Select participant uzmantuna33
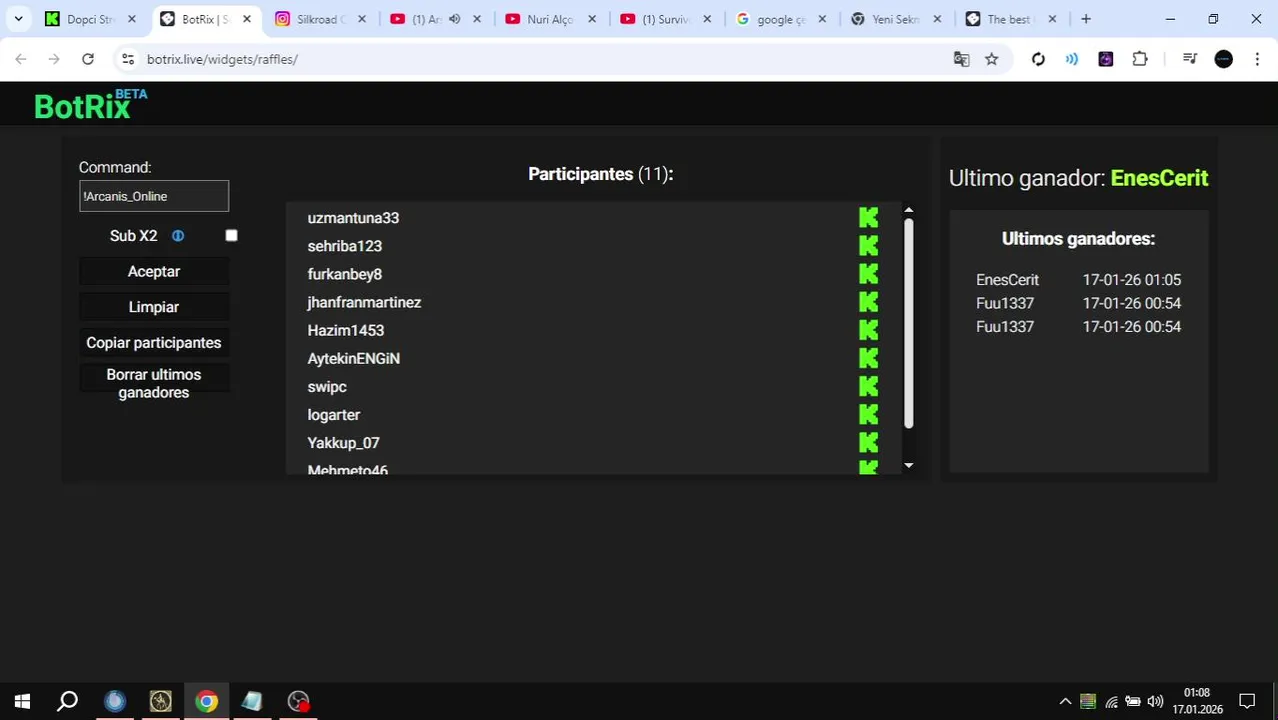This screenshot has height=720, width=1278. (x=353, y=218)
